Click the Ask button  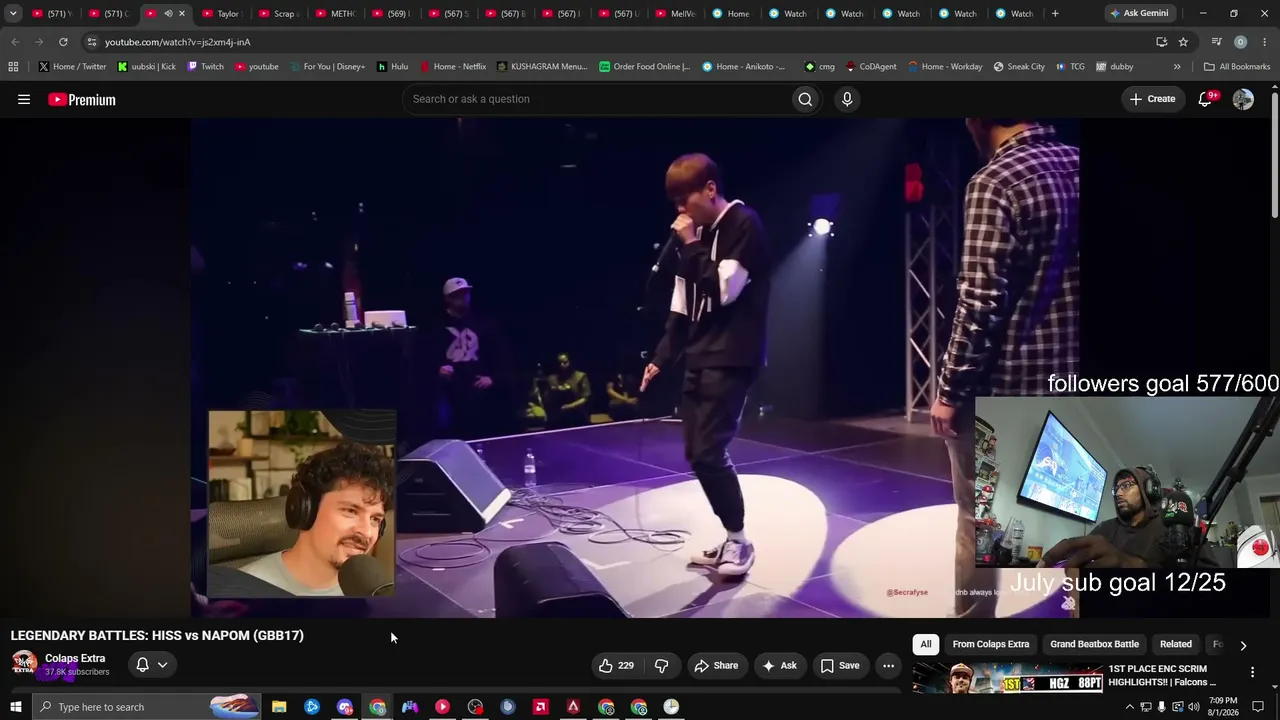tap(779, 665)
